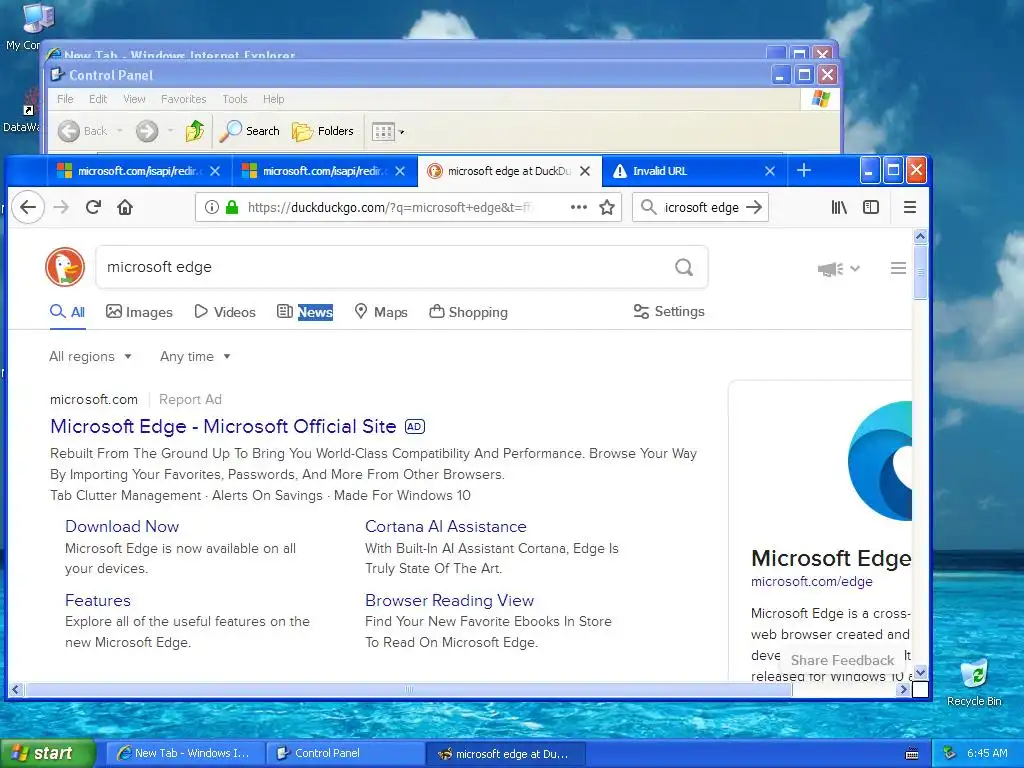Open Settings in DuckDuckGo results bar
This screenshot has height=768, width=1024.
(669, 312)
